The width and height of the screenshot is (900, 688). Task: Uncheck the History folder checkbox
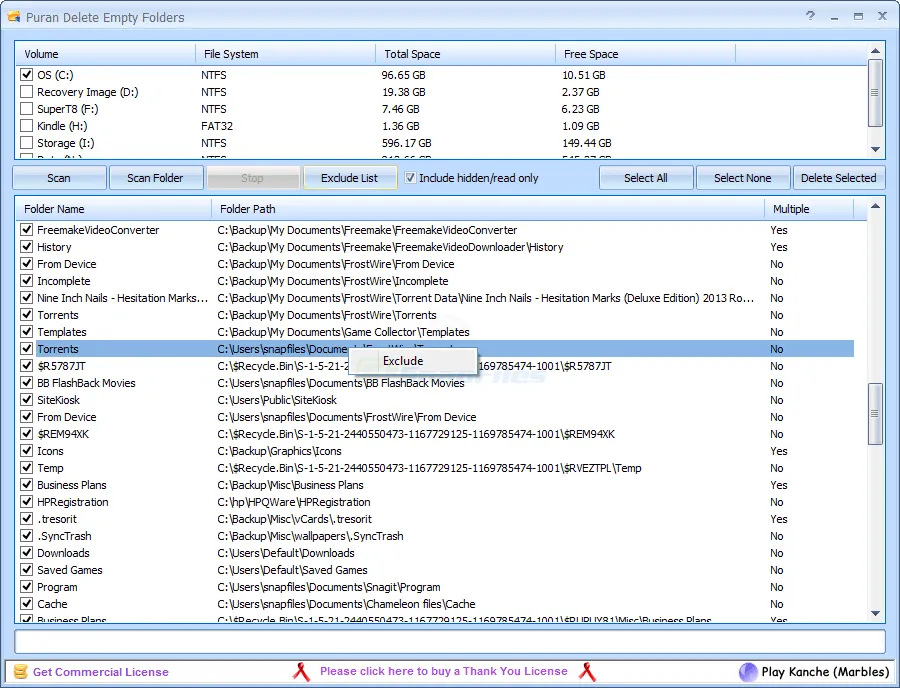coord(26,247)
